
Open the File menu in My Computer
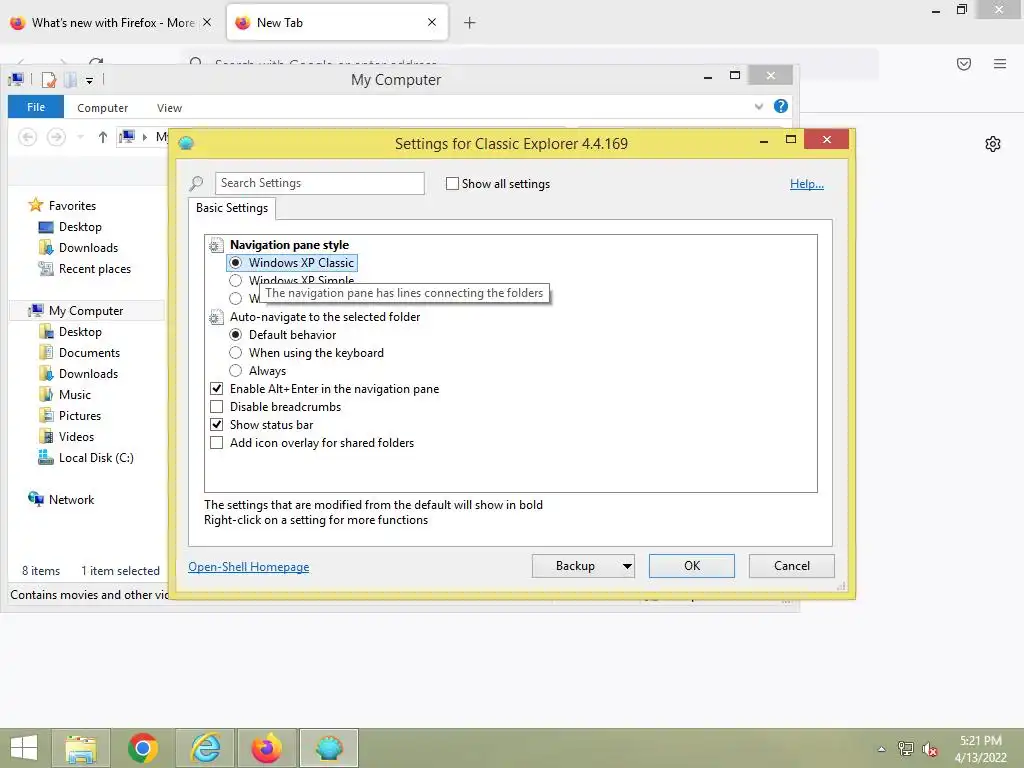(36, 107)
